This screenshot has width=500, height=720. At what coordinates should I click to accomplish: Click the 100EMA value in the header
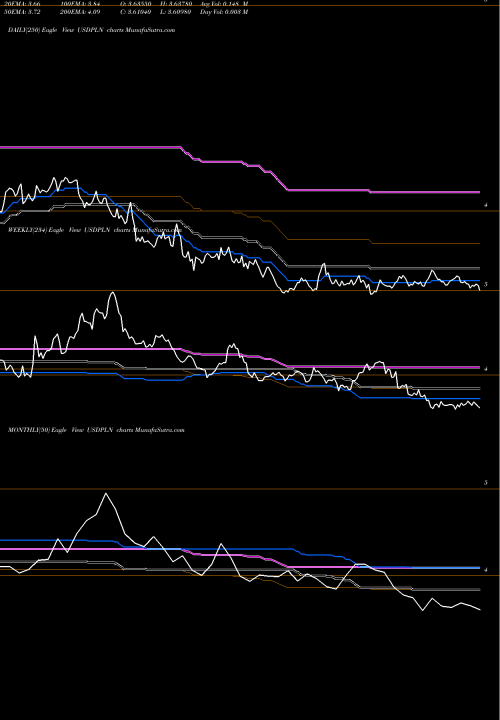tap(80, 4)
